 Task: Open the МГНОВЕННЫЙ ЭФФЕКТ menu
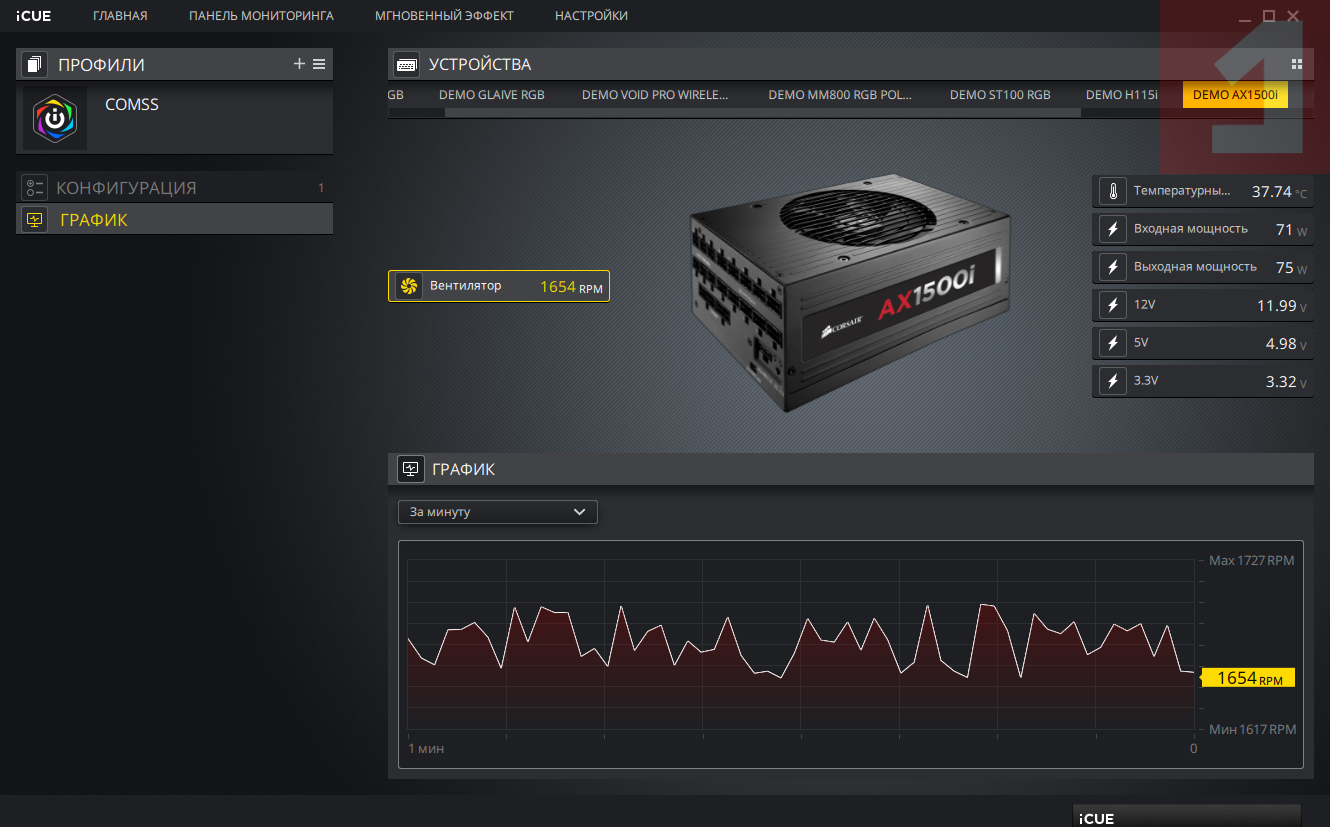point(444,16)
